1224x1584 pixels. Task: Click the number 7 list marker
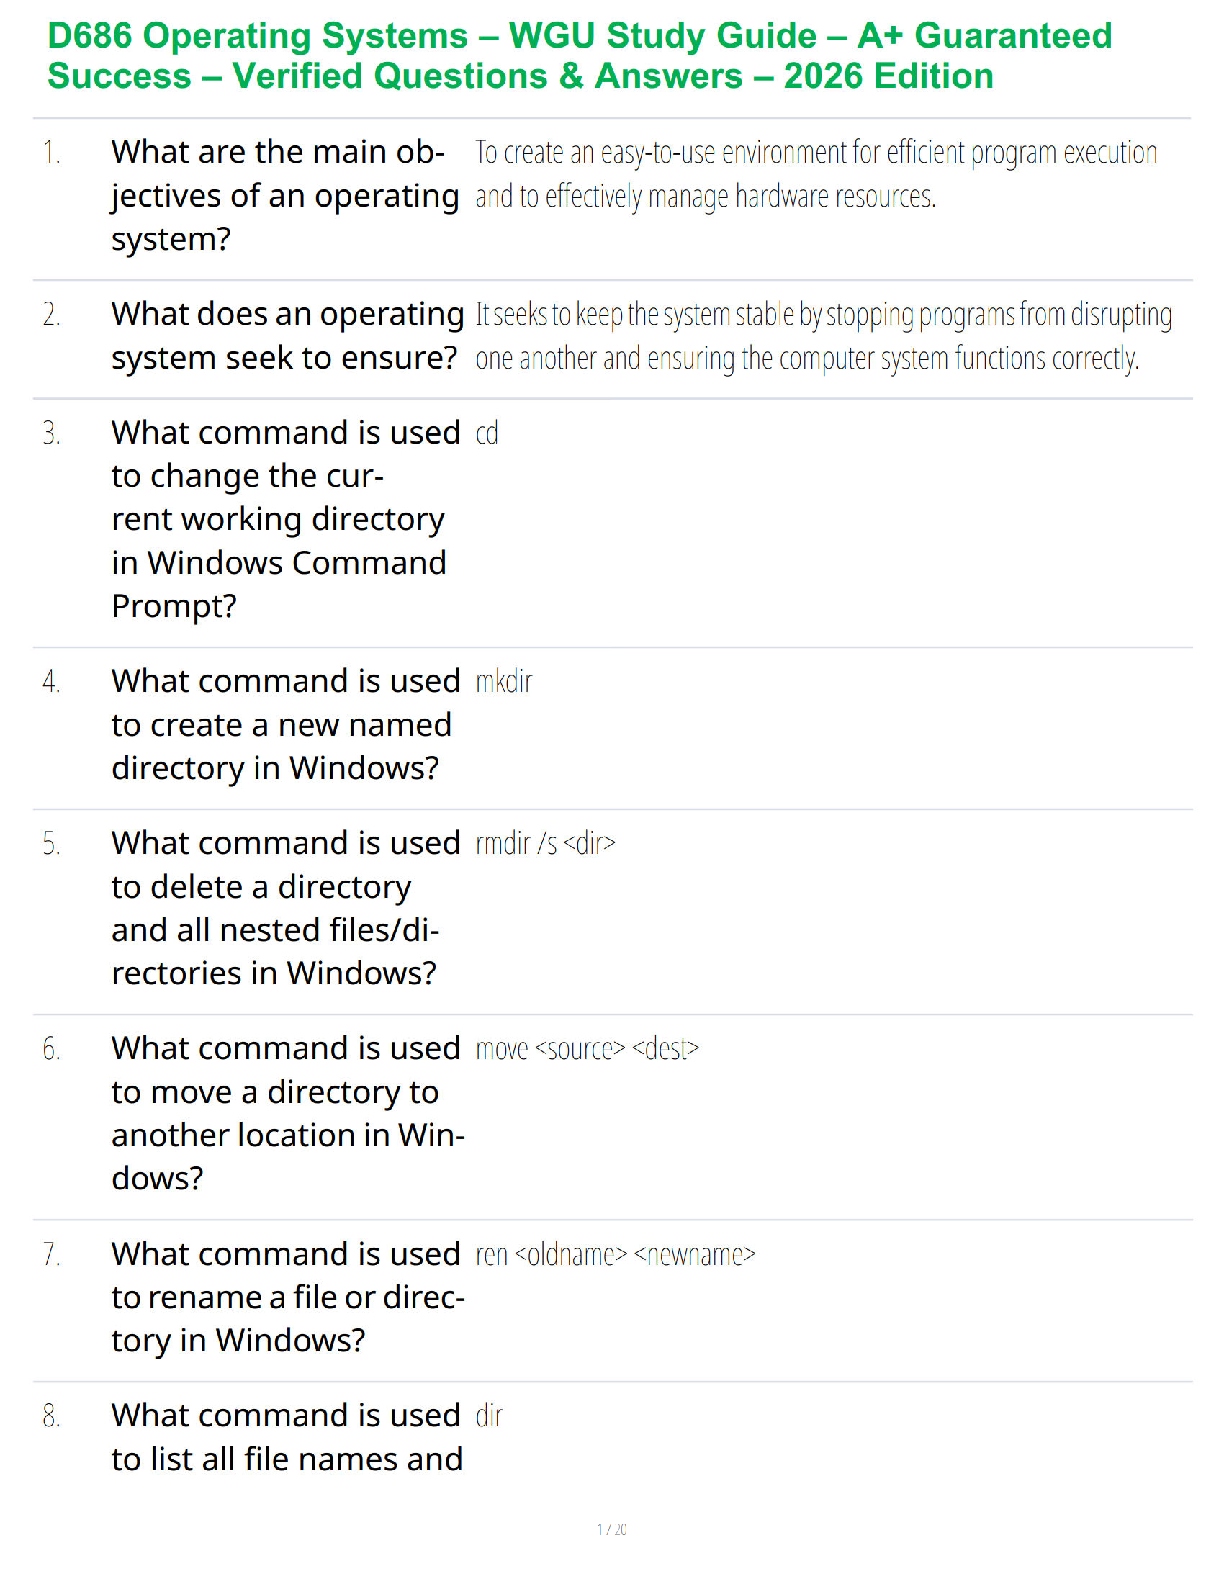coord(51,1254)
